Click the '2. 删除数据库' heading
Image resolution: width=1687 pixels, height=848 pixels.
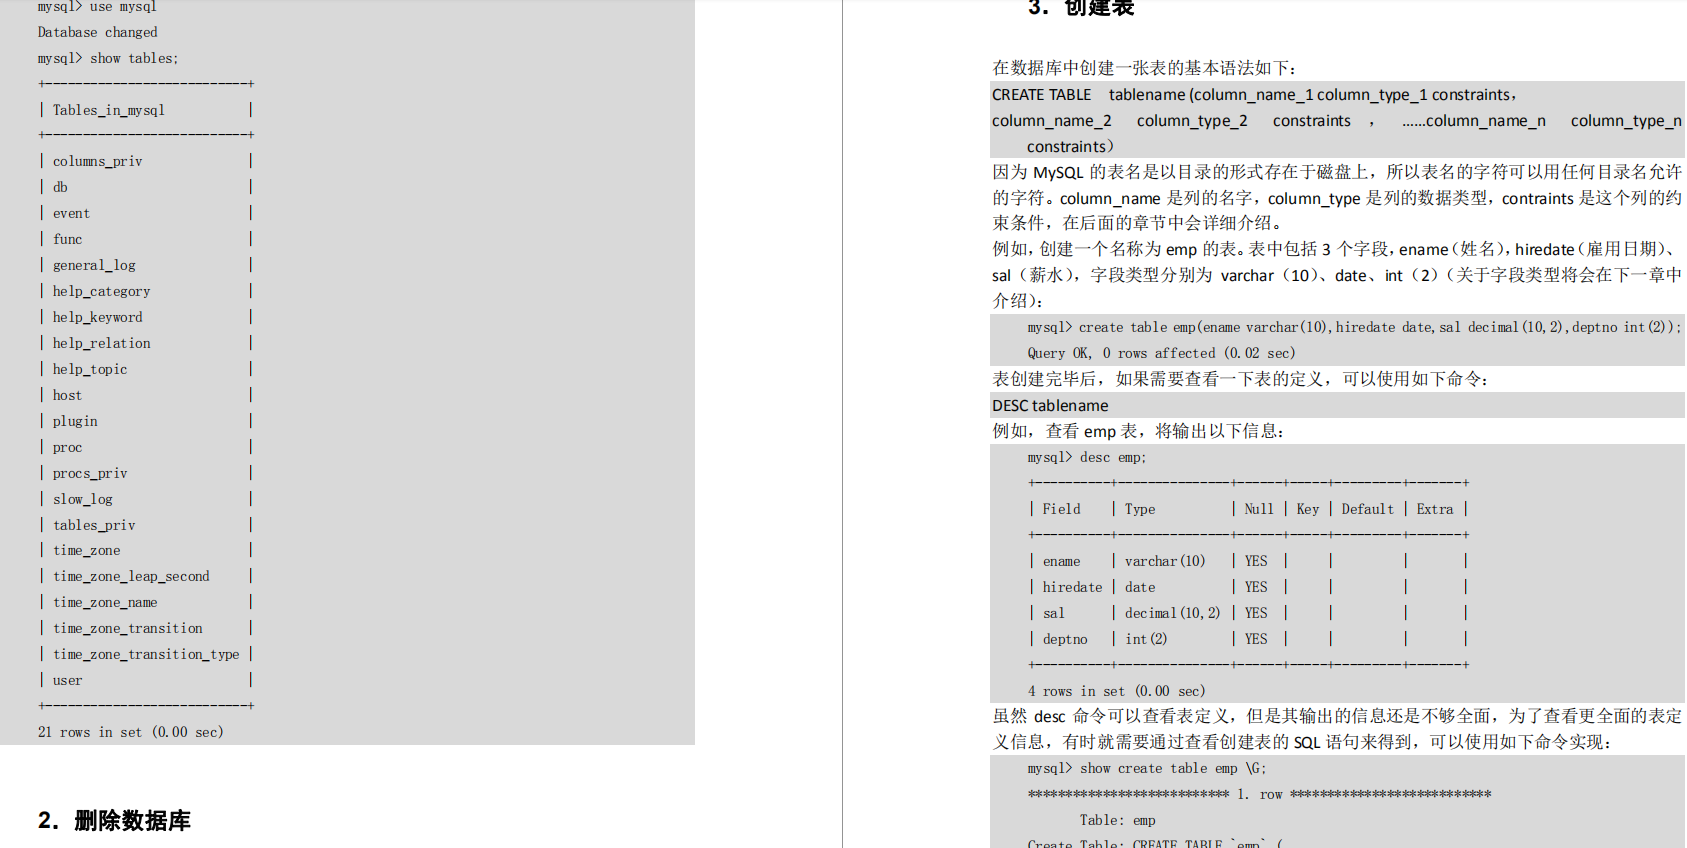pos(114,821)
